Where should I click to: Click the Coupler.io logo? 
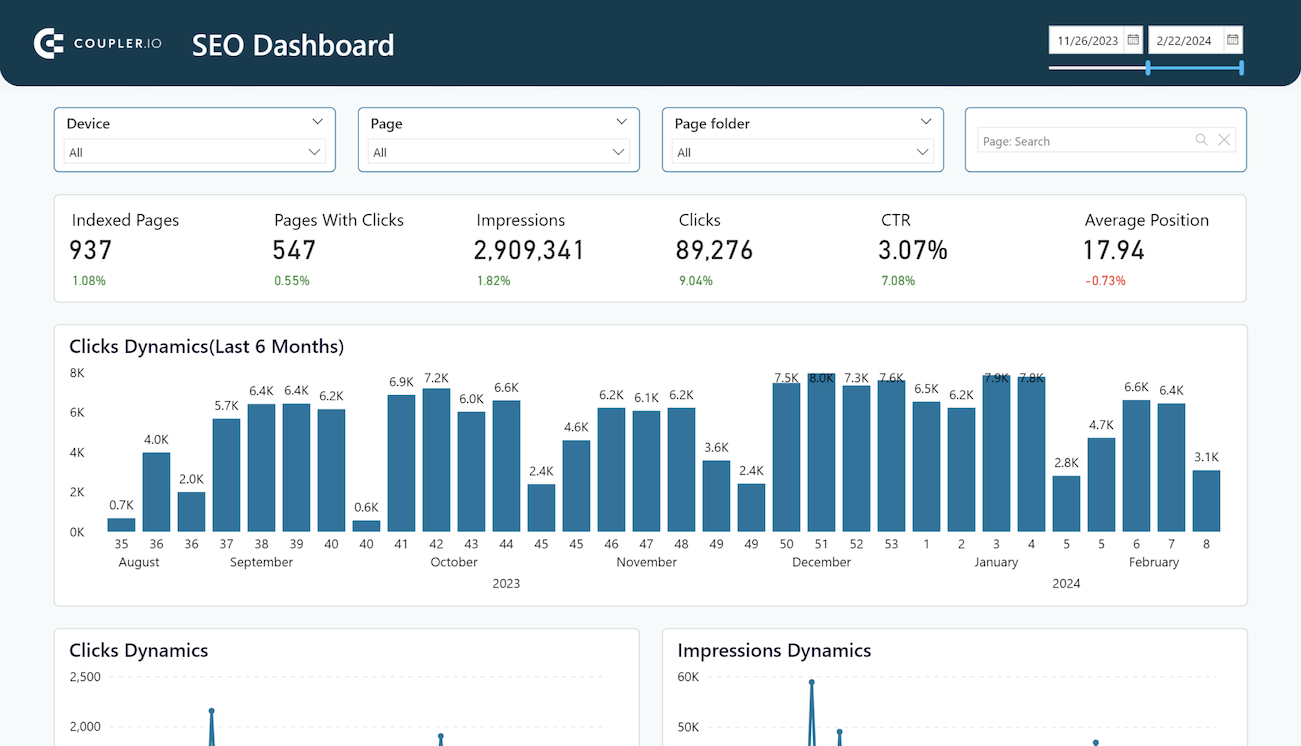coord(97,42)
